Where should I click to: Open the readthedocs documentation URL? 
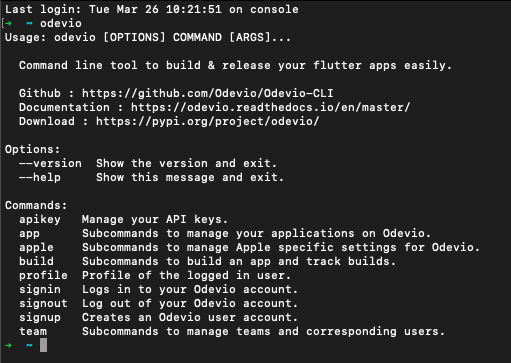[x=270, y=107]
